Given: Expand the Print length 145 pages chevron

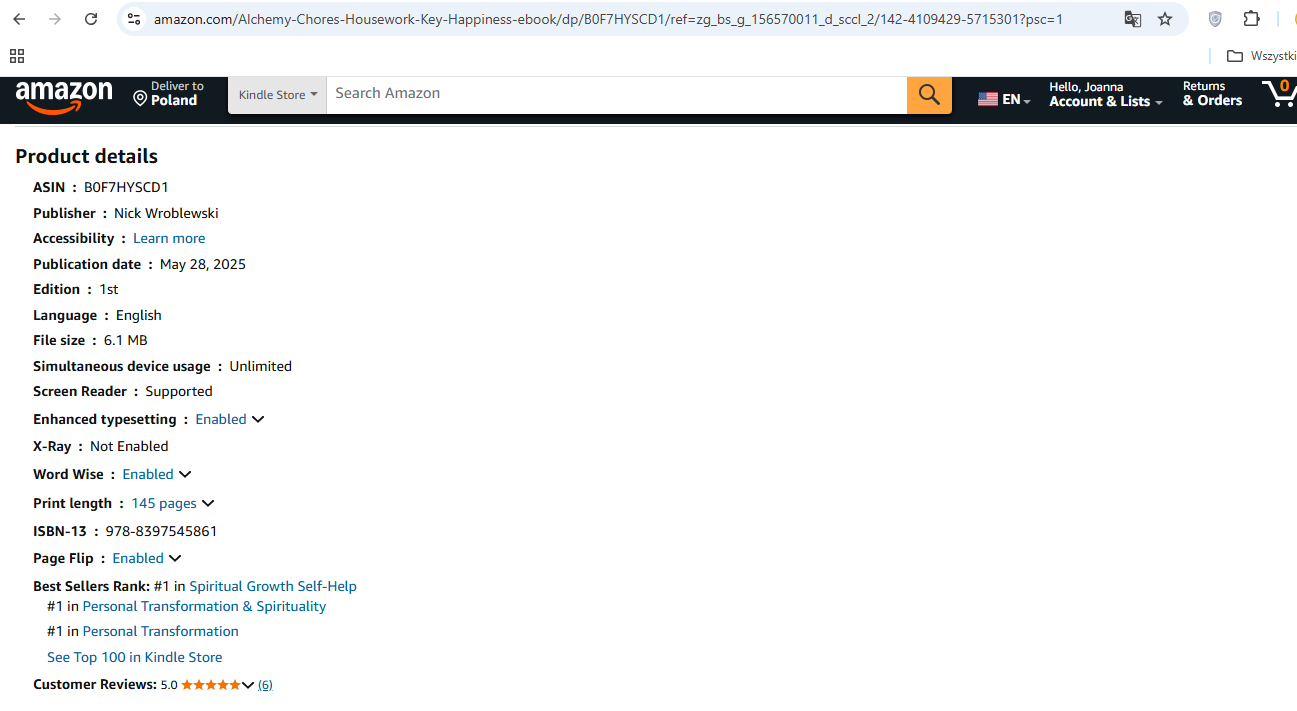Looking at the screenshot, I should [208, 504].
